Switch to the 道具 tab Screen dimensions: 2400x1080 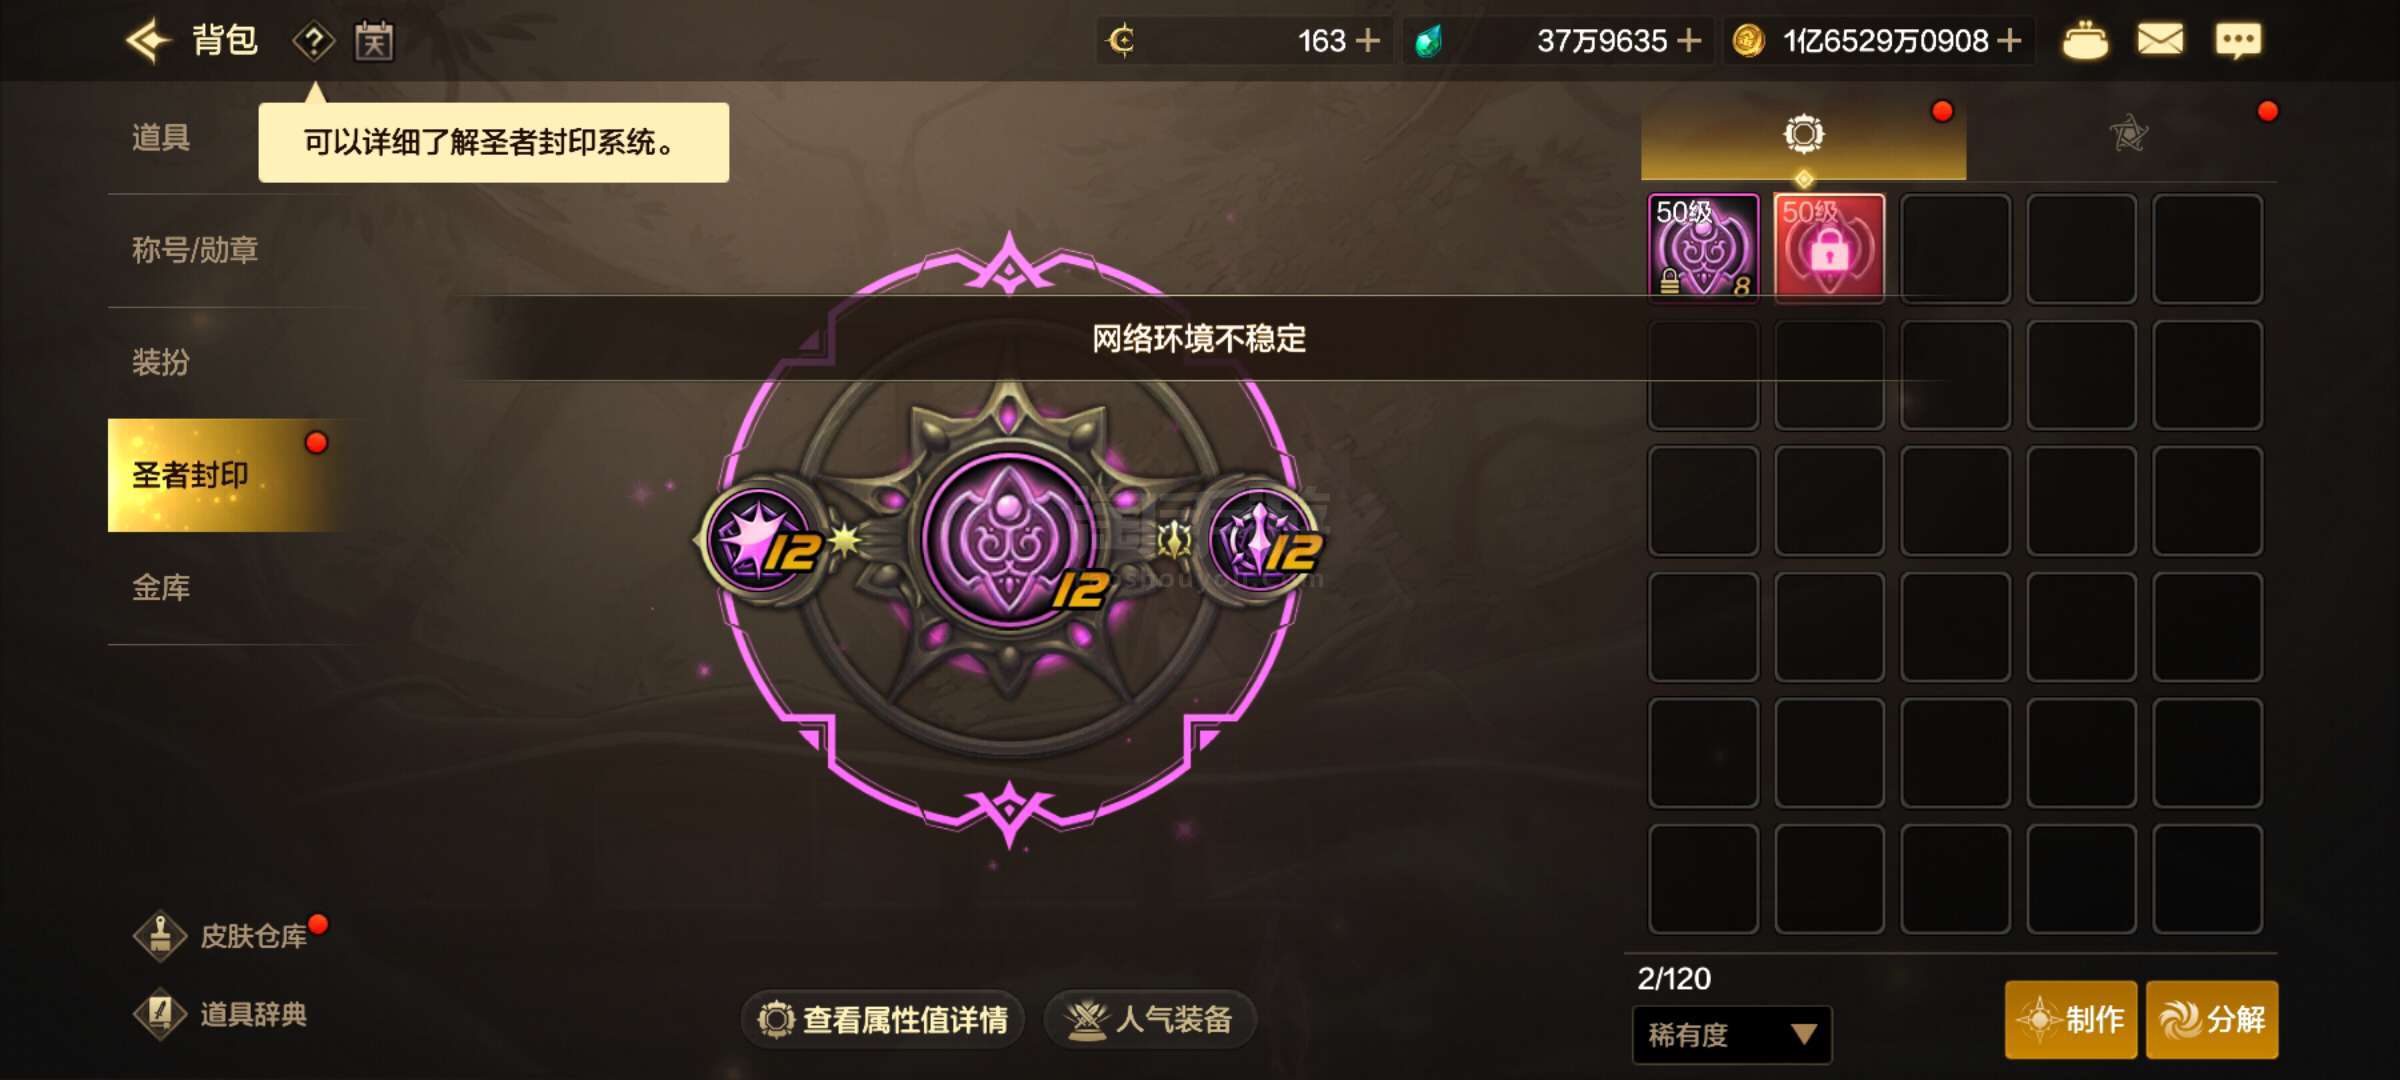[x=160, y=138]
